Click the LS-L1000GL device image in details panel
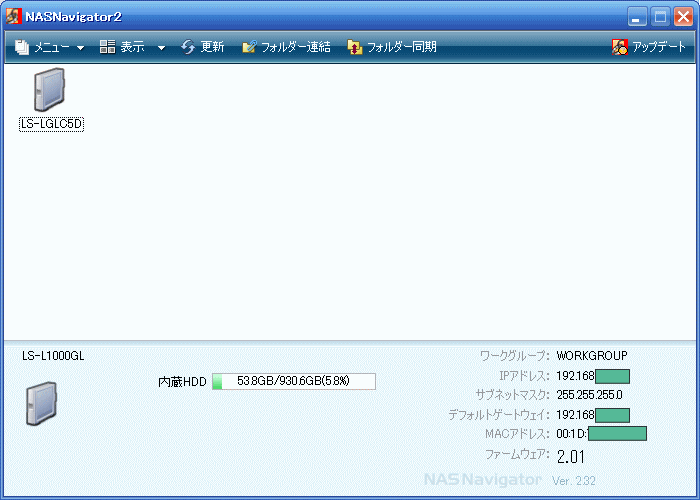This screenshot has width=700, height=500. point(41,404)
